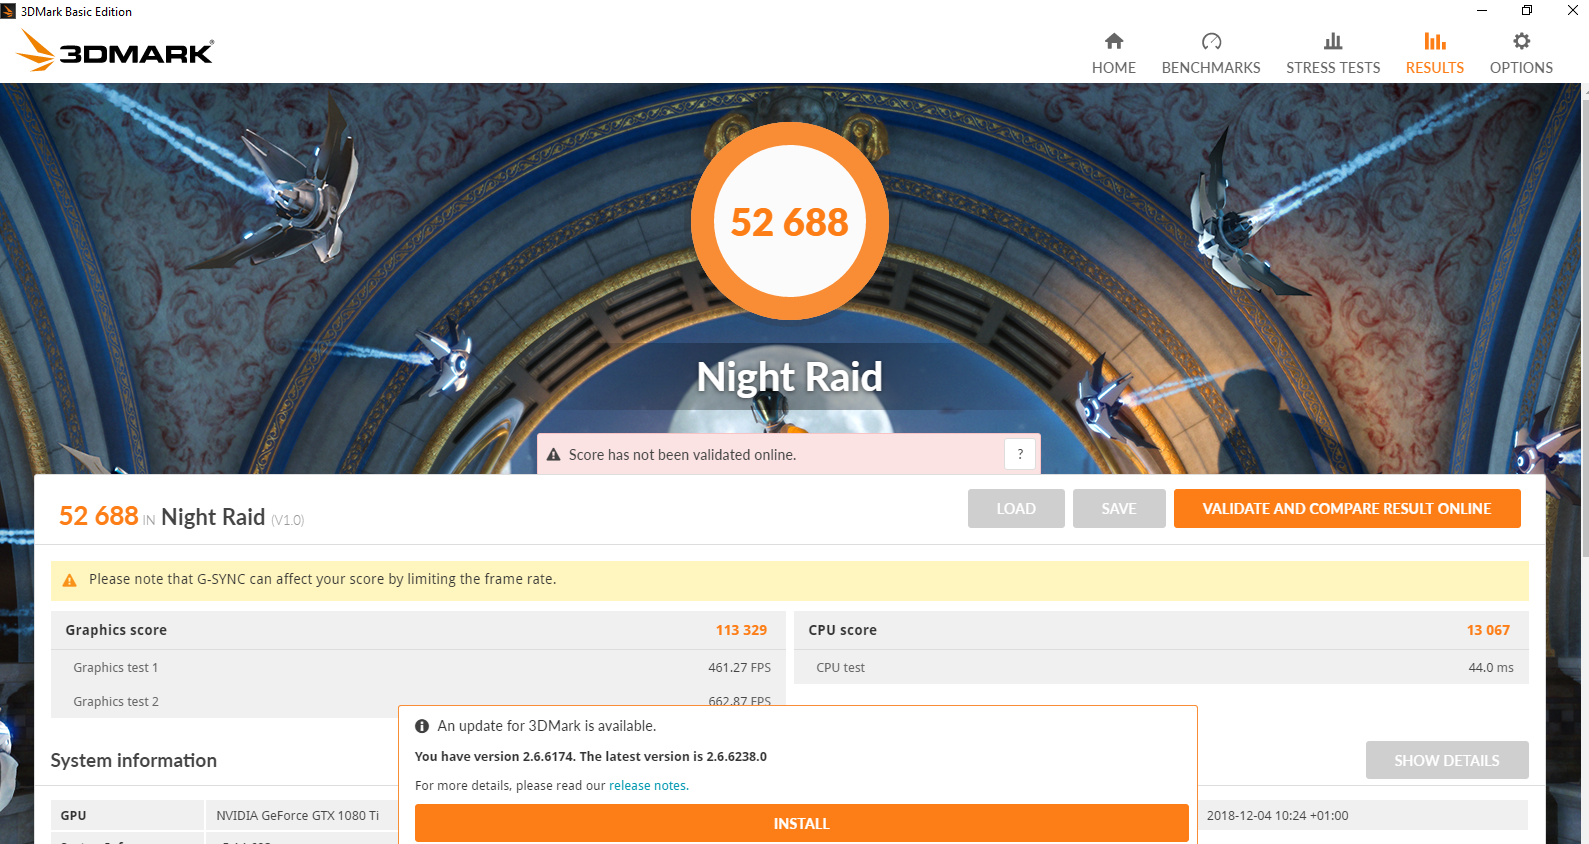Click the Graphics score label
Image resolution: width=1589 pixels, height=844 pixels.
click(116, 630)
